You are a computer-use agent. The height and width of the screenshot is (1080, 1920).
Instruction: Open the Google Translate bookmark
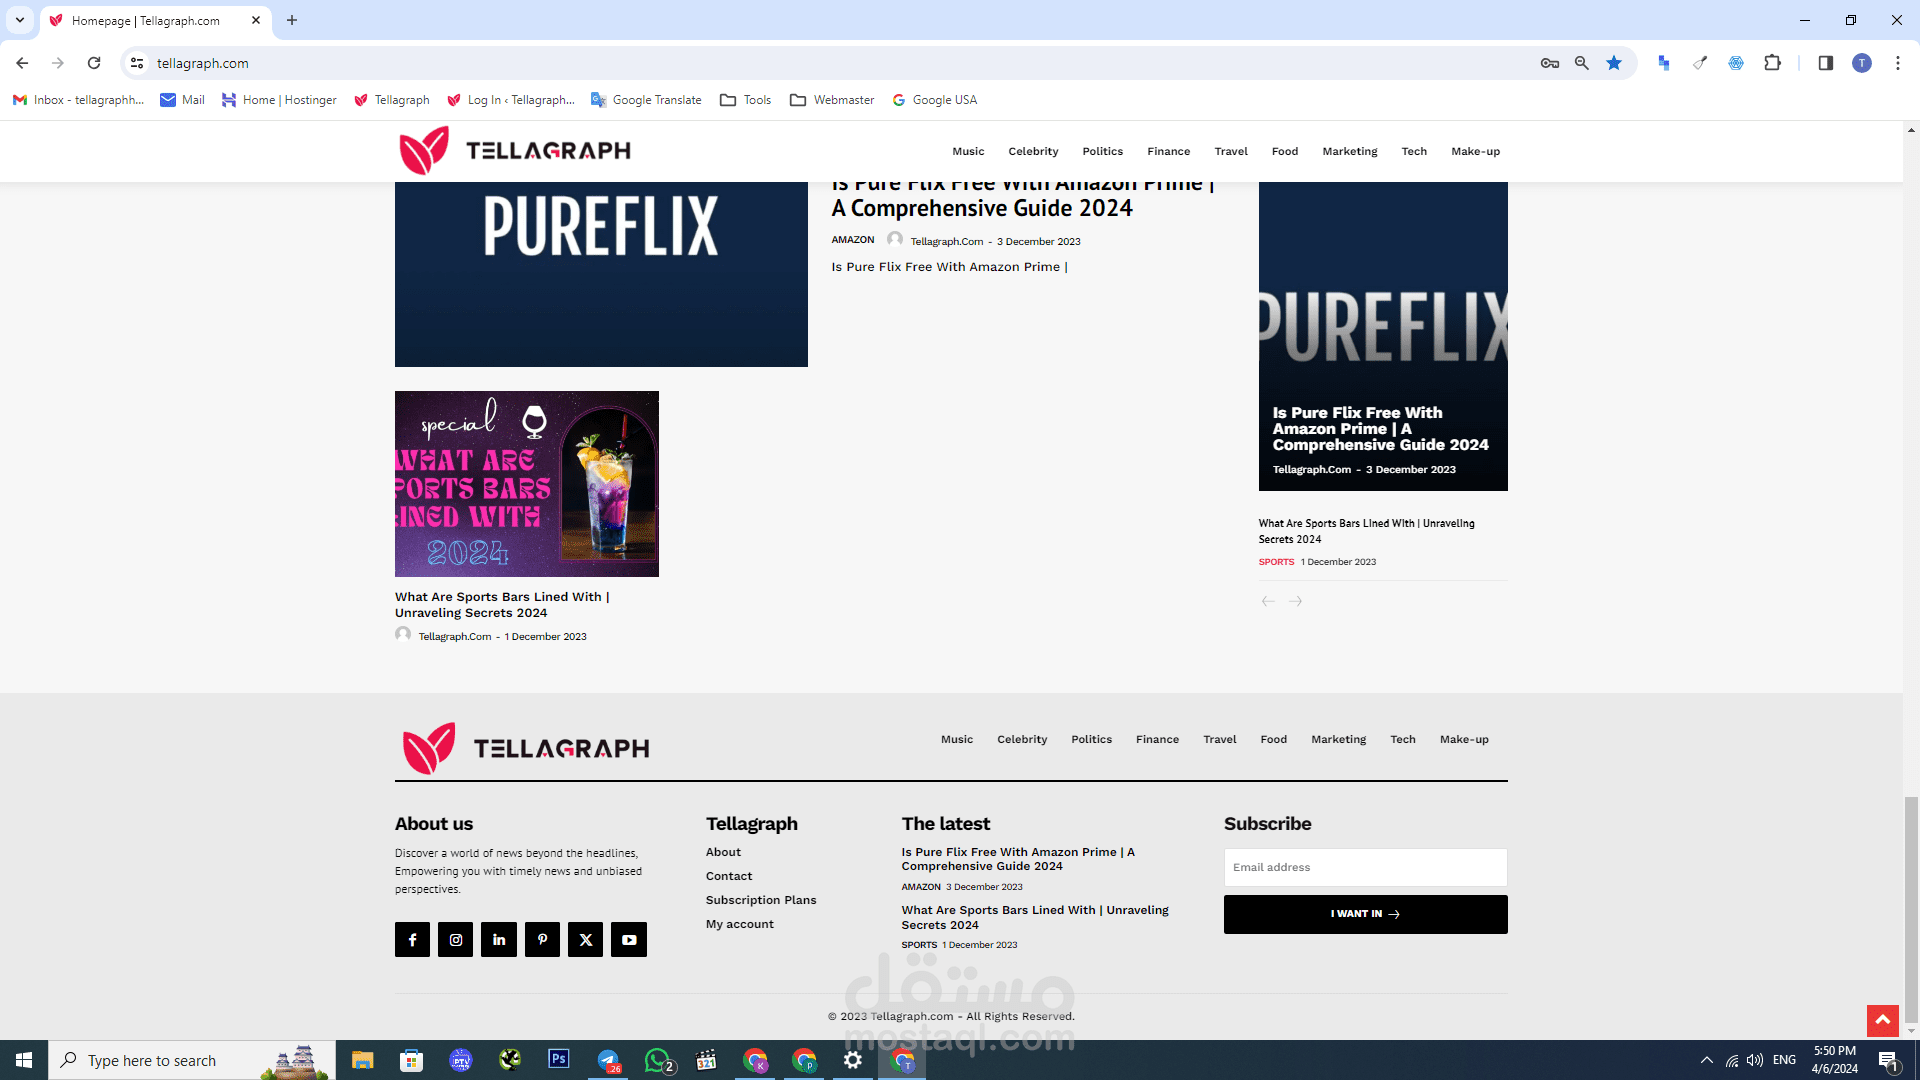pyautogui.click(x=646, y=100)
